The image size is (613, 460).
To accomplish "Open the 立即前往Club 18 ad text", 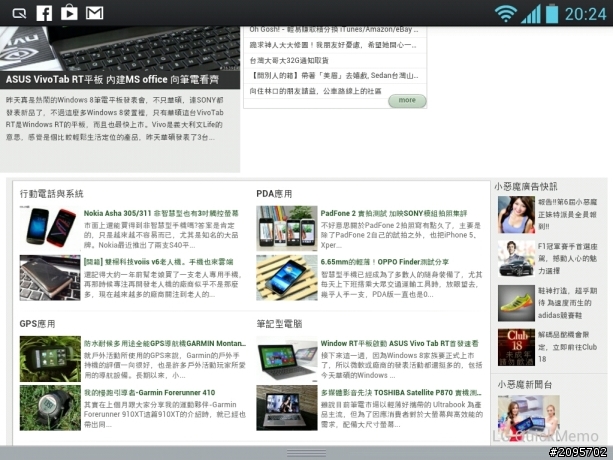I will (x=567, y=347).
